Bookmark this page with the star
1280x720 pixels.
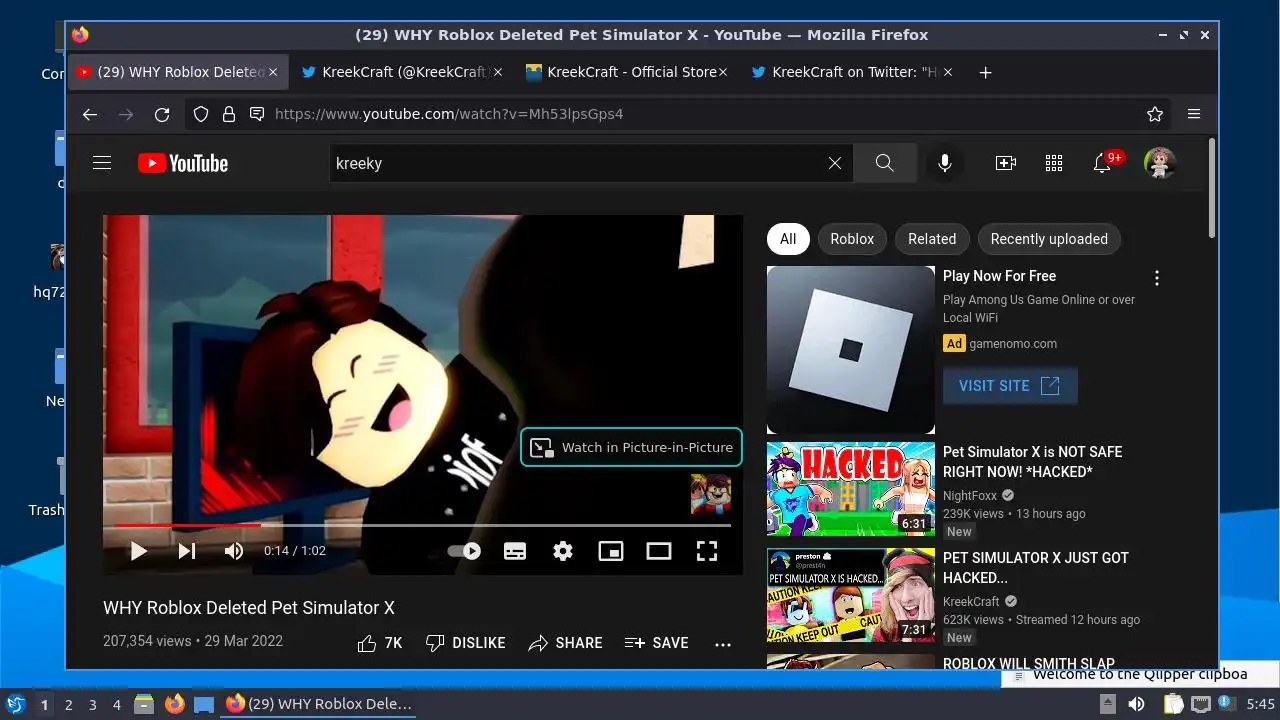click(1155, 114)
